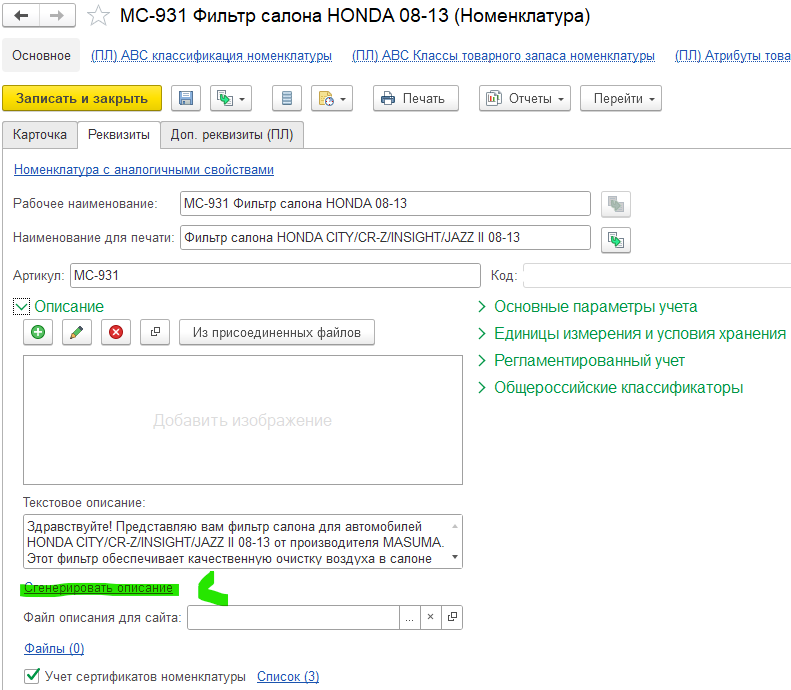Open the Список (3) link
The width and height of the screenshot is (791, 690).
pos(288,676)
